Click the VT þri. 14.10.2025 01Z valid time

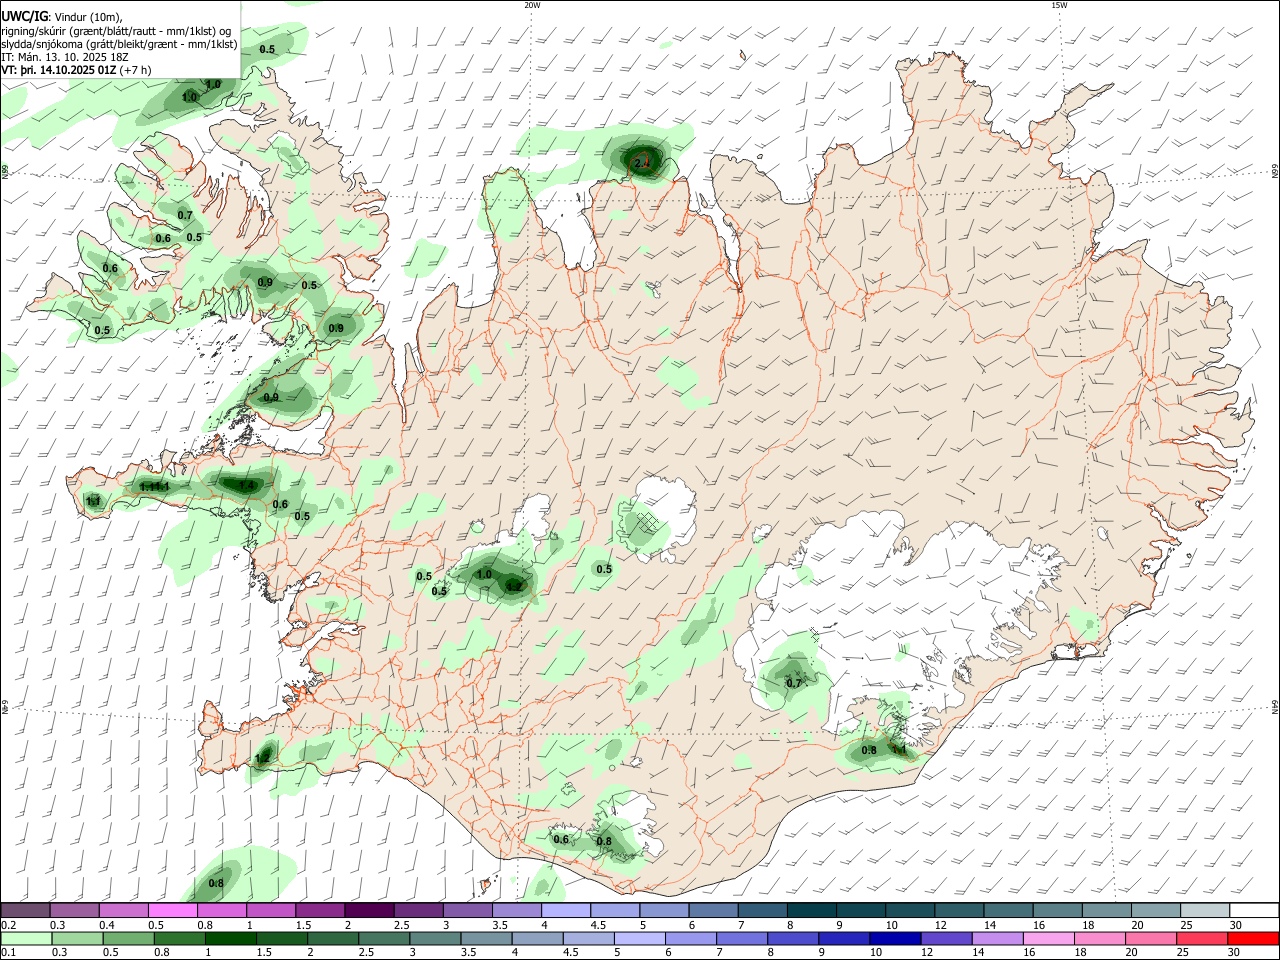58,70
